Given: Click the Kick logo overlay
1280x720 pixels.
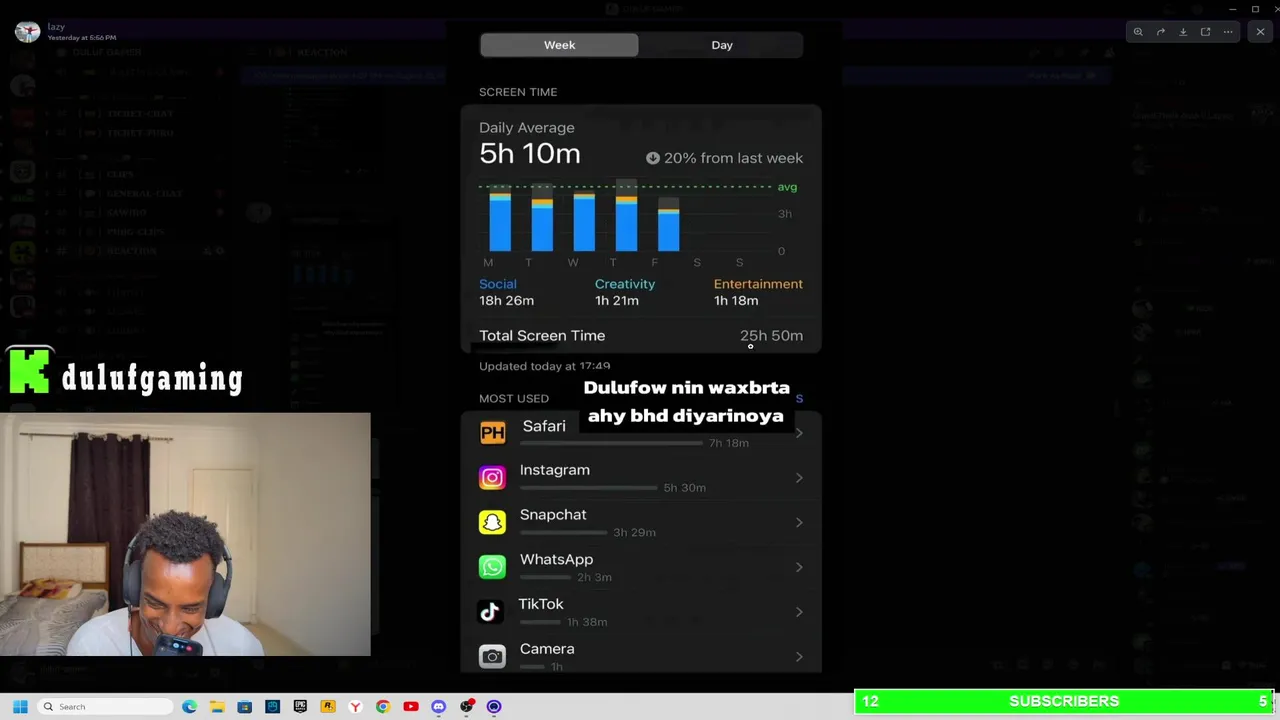Looking at the screenshot, I should tap(29, 372).
